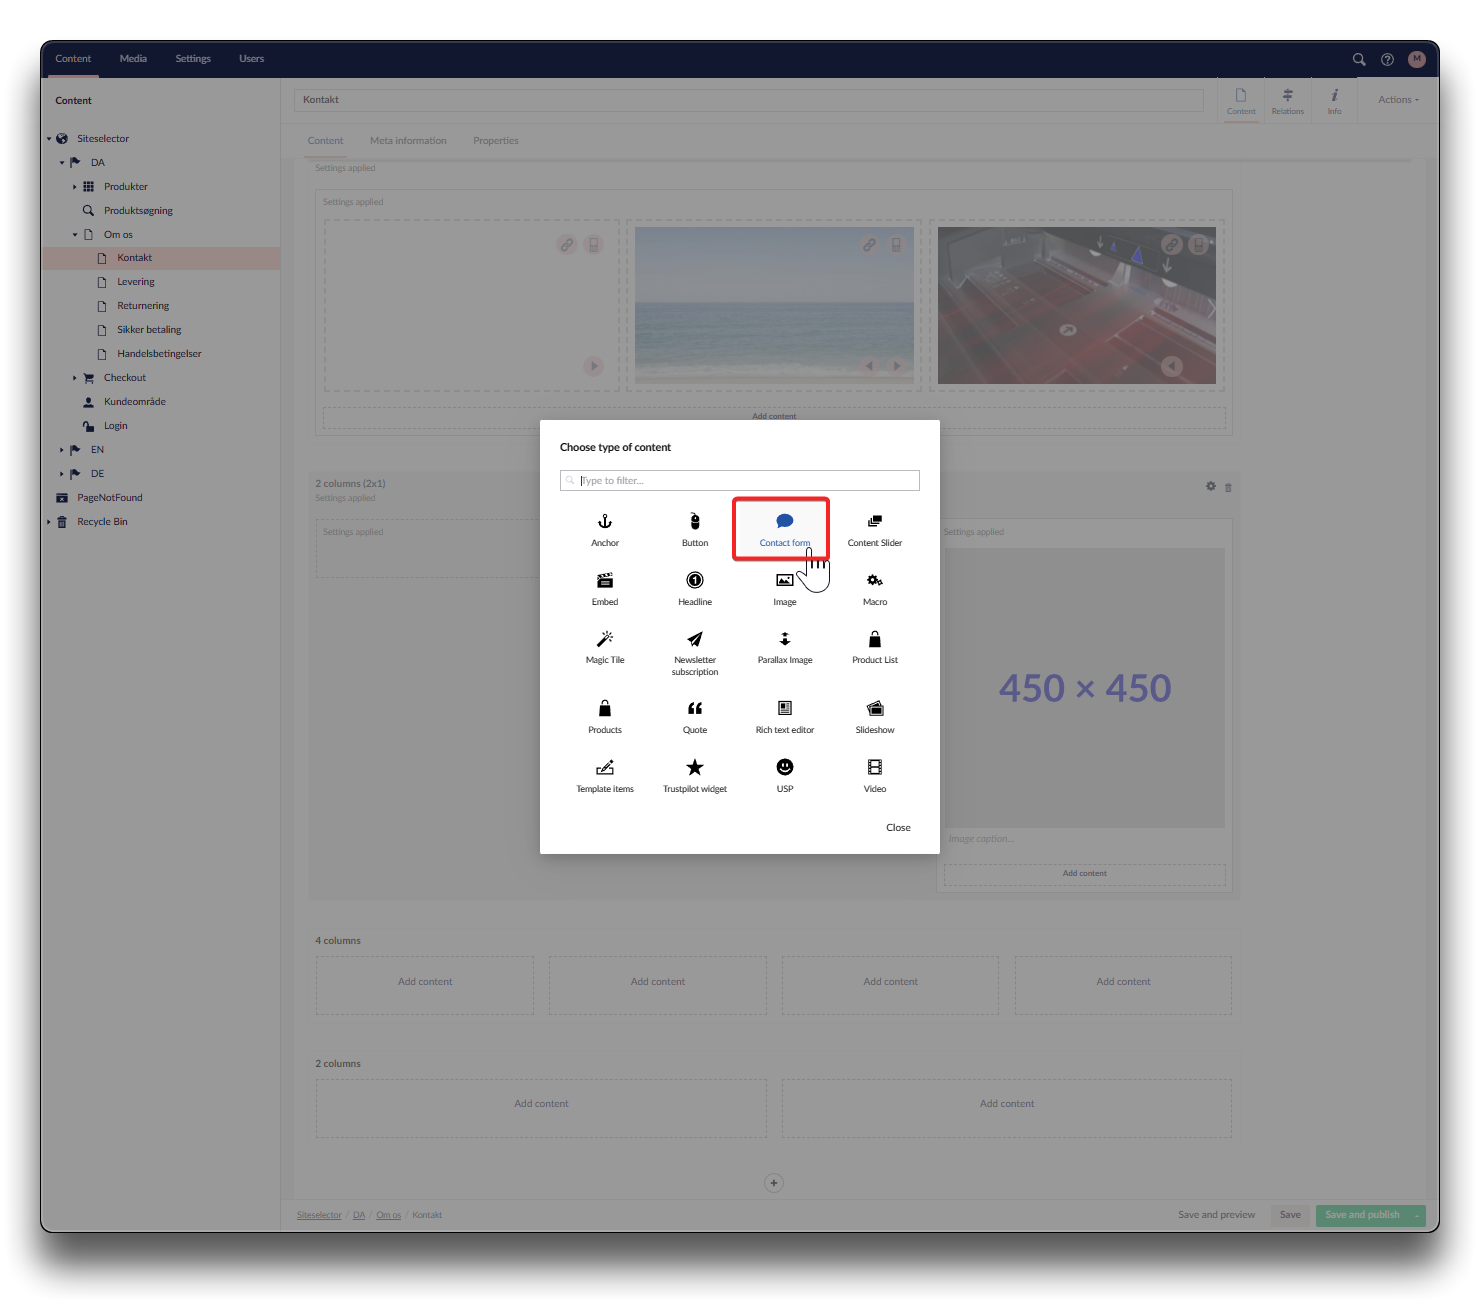Image resolution: width=1480 pixels, height=1305 pixels.
Task: Open the Relations app icon
Action: coord(1287,101)
